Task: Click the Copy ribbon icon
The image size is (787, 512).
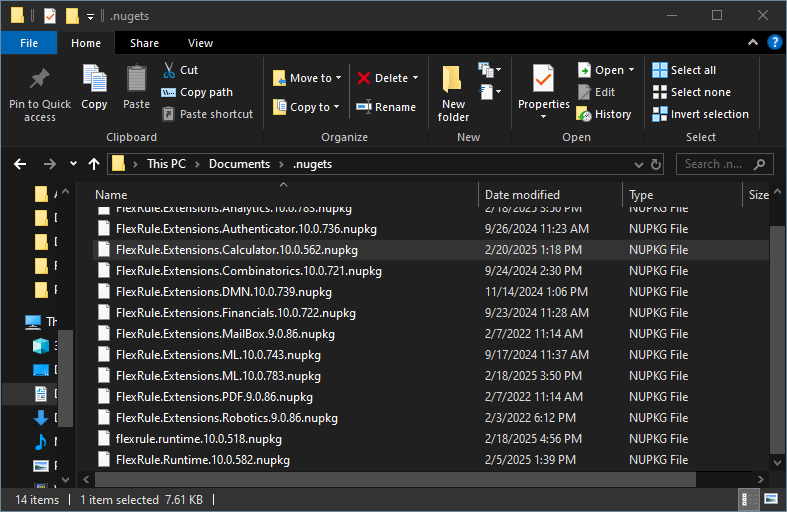Action: [94, 79]
